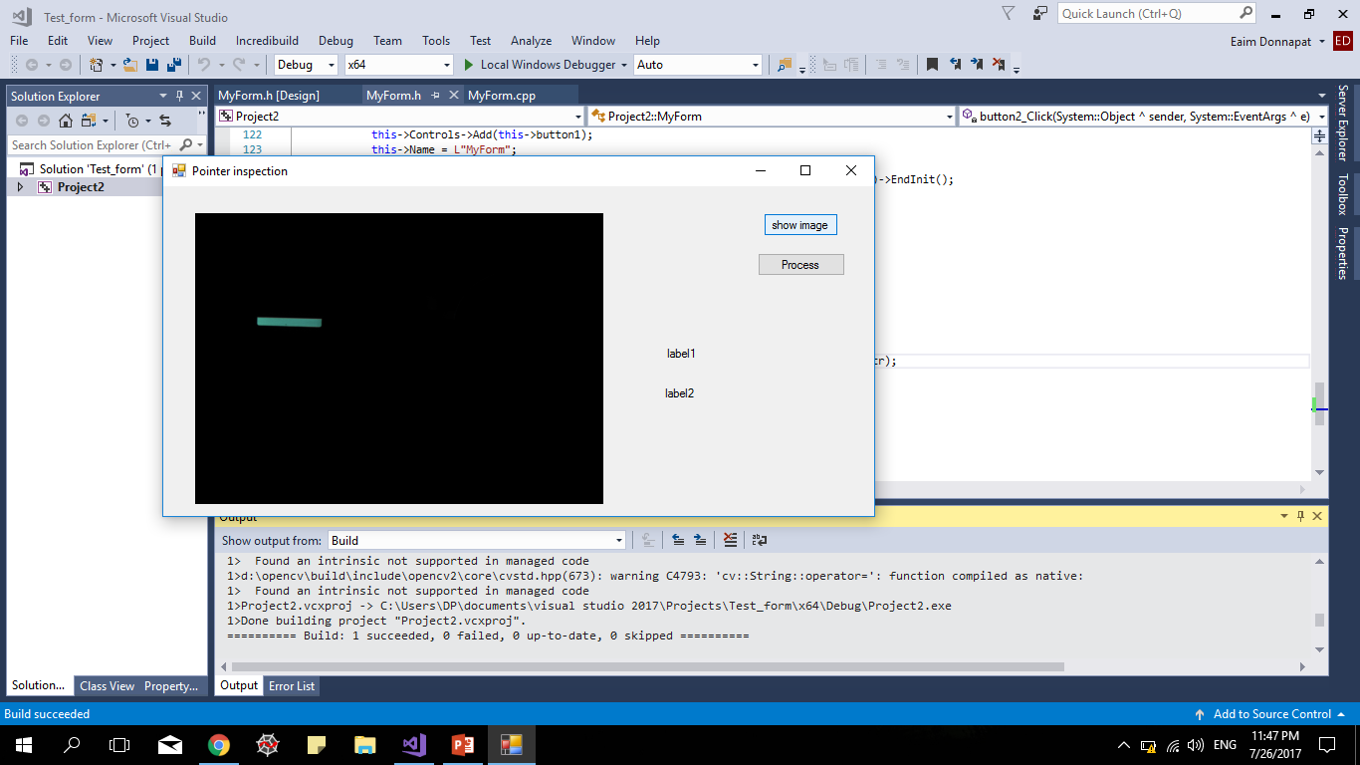The height and width of the screenshot is (765, 1360).
Task: Open the Eaim Donnapat account menu
Action: (x=1278, y=41)
